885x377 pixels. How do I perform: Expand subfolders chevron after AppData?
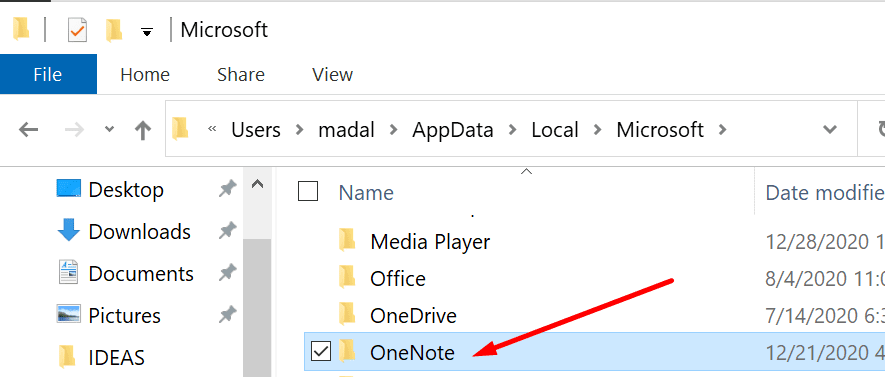(x=512, y=130)
